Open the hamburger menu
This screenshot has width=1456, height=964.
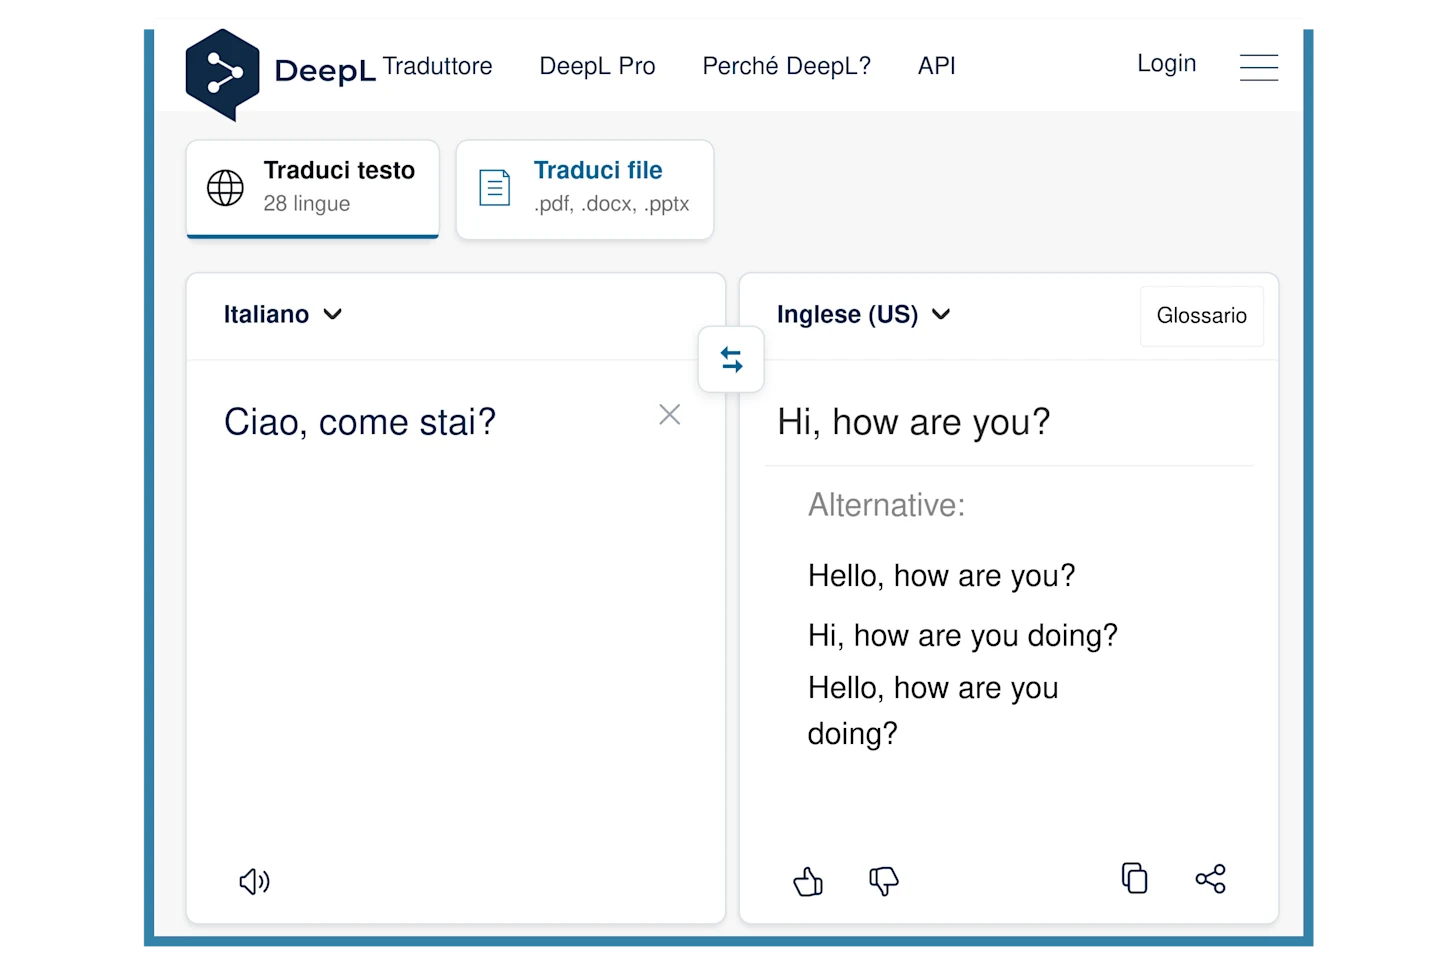tap(1258, 67)
